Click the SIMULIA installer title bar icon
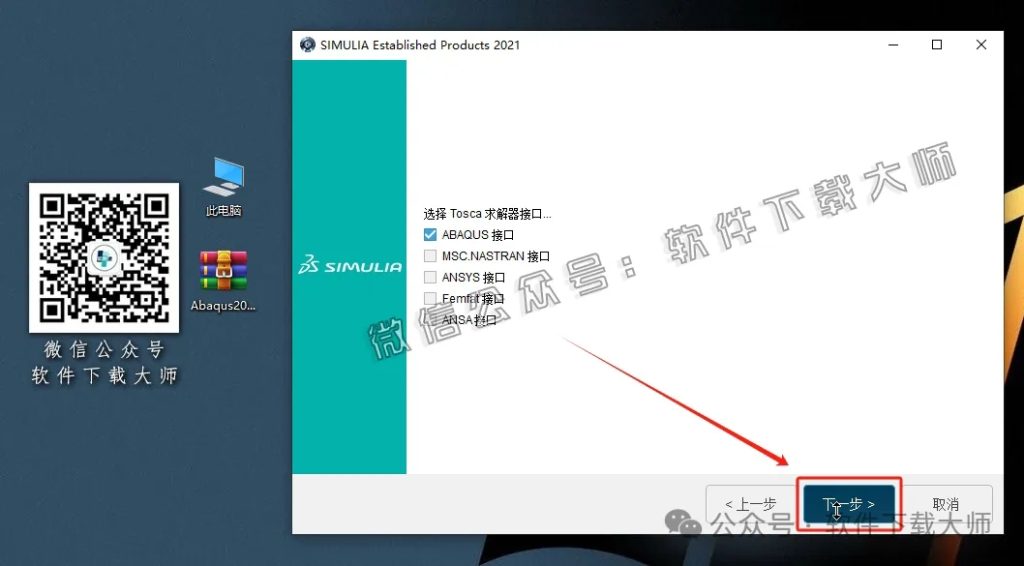Screen dimensions: 1024x566 tap(307, 45)
